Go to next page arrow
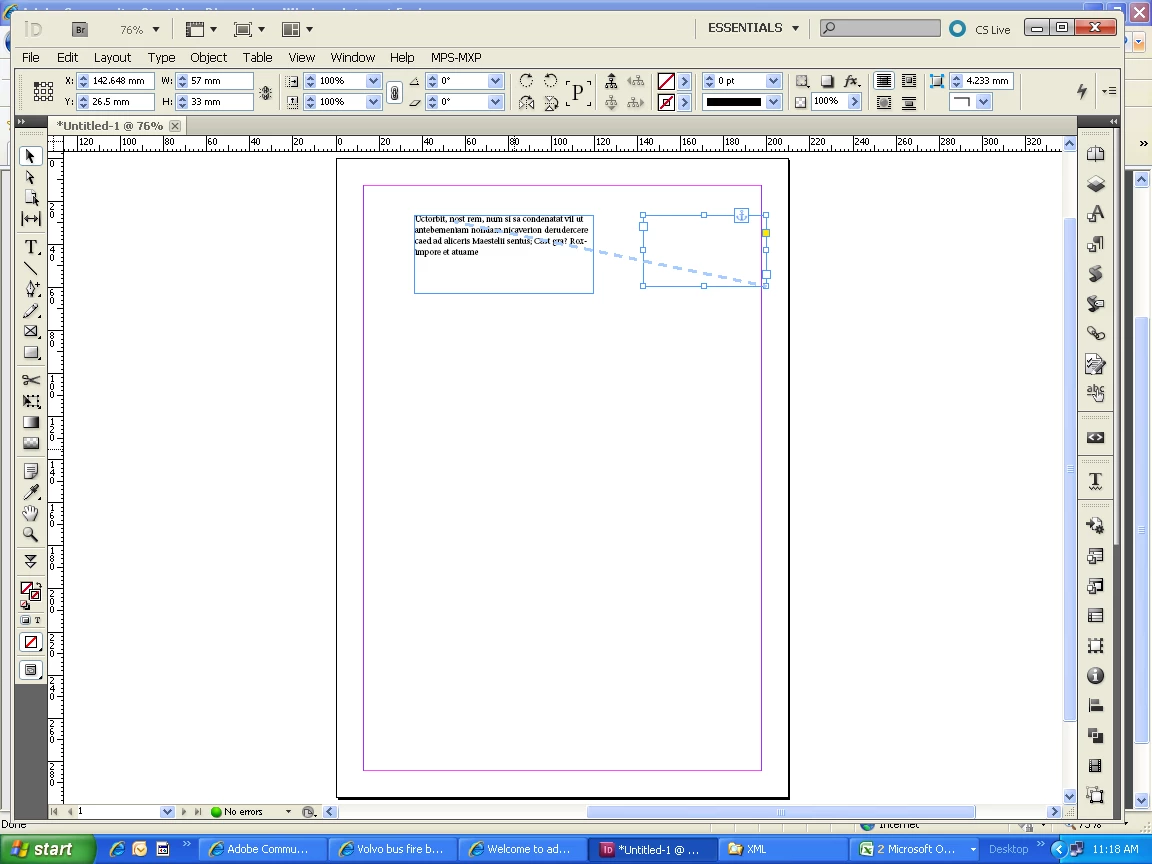 [184, 812]
